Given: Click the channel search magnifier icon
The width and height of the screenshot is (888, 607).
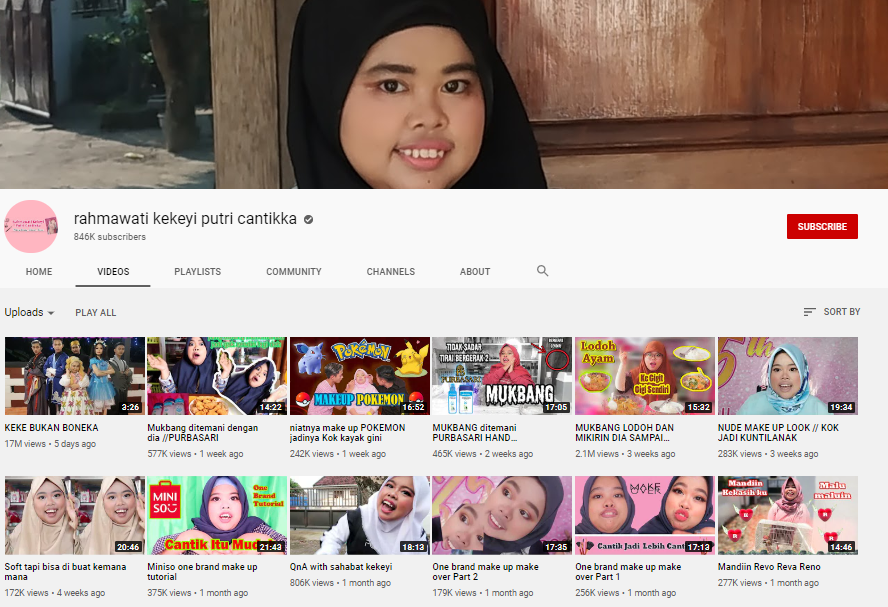Looking at the screenshot, I should pos(543,271).
